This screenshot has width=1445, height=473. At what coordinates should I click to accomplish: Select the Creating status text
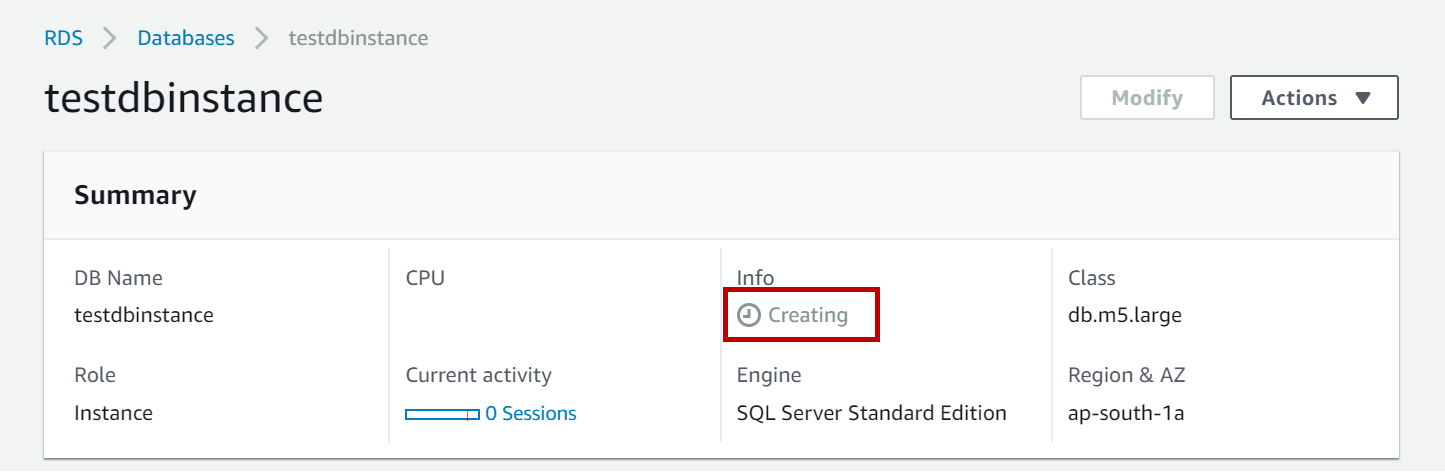808,316
